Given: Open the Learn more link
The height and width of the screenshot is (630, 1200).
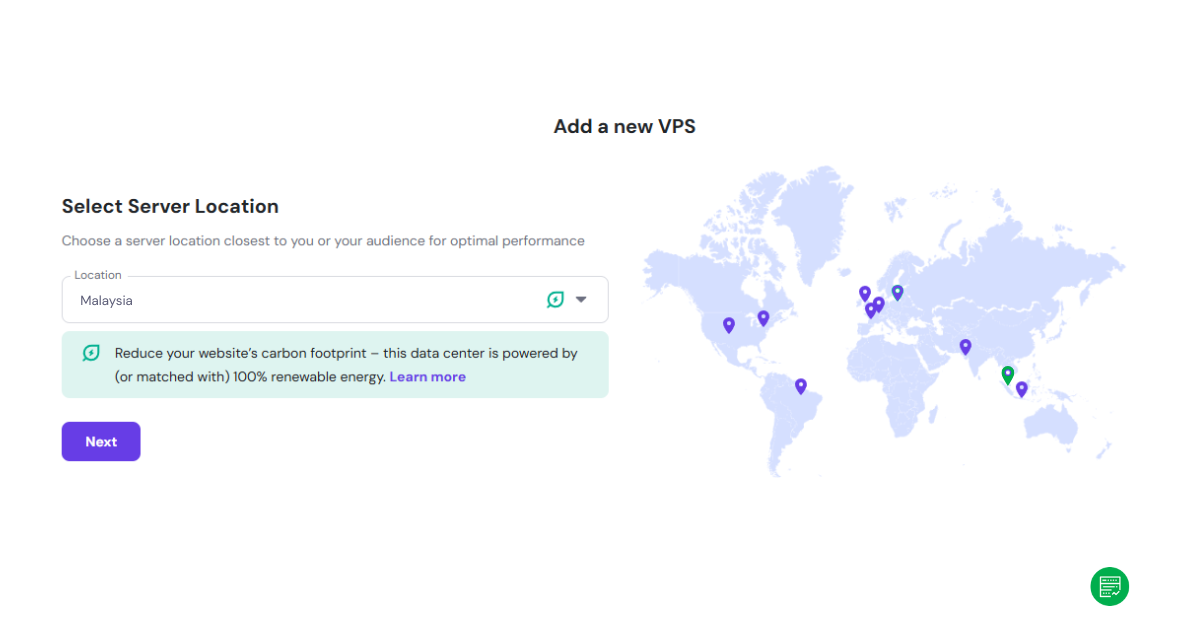Looking at the screenshot, I should (x=428, y=376).
